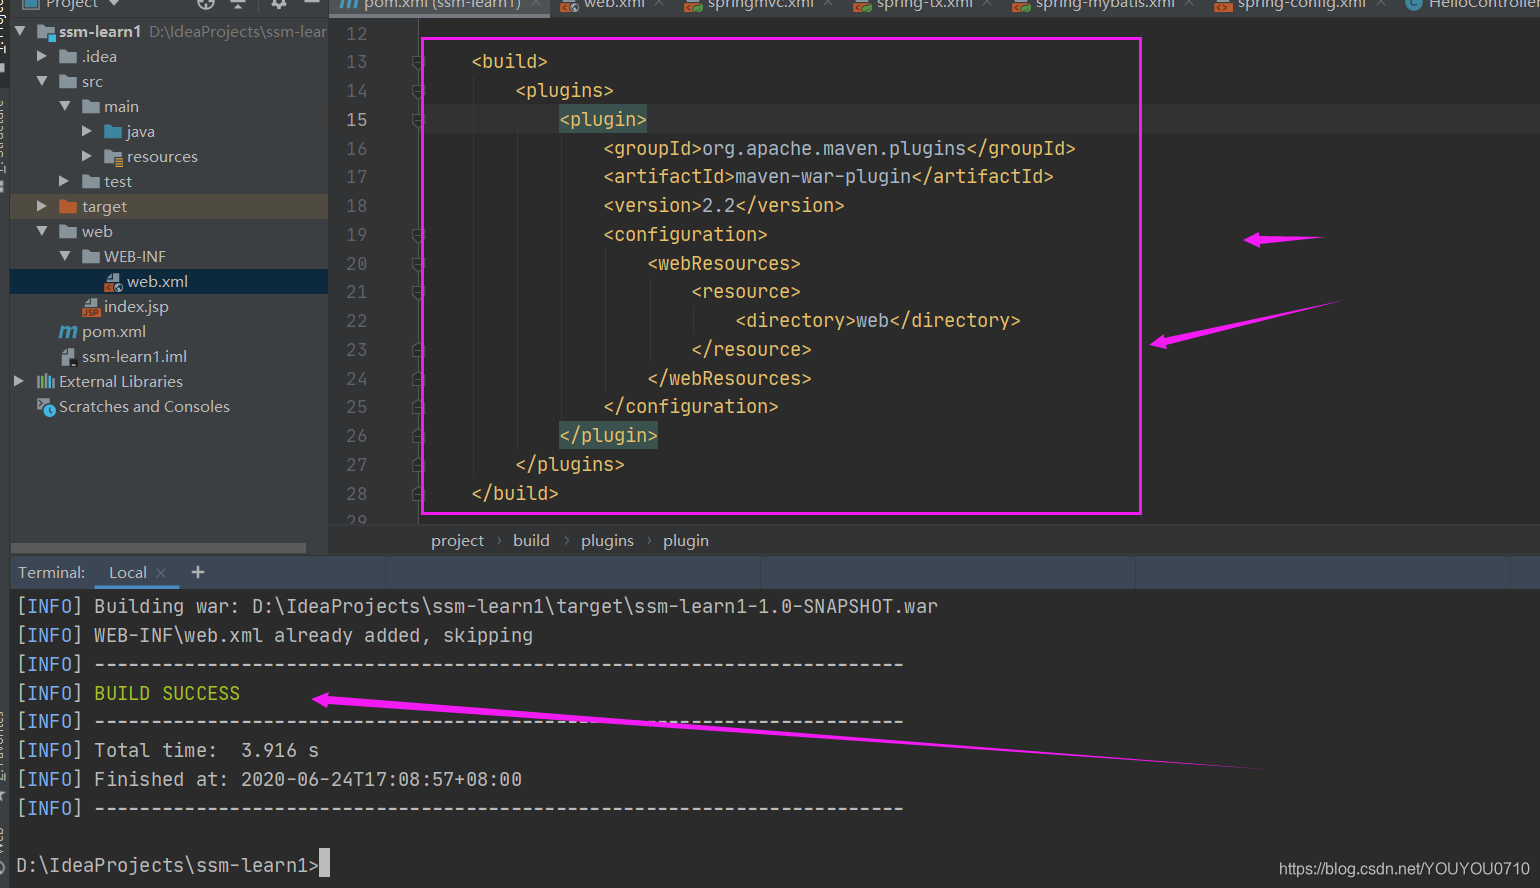Click the 'BUILD SUCCESS' terminal text
The height and width of the screenshot is (888, 1540).
tap(167, 694)
